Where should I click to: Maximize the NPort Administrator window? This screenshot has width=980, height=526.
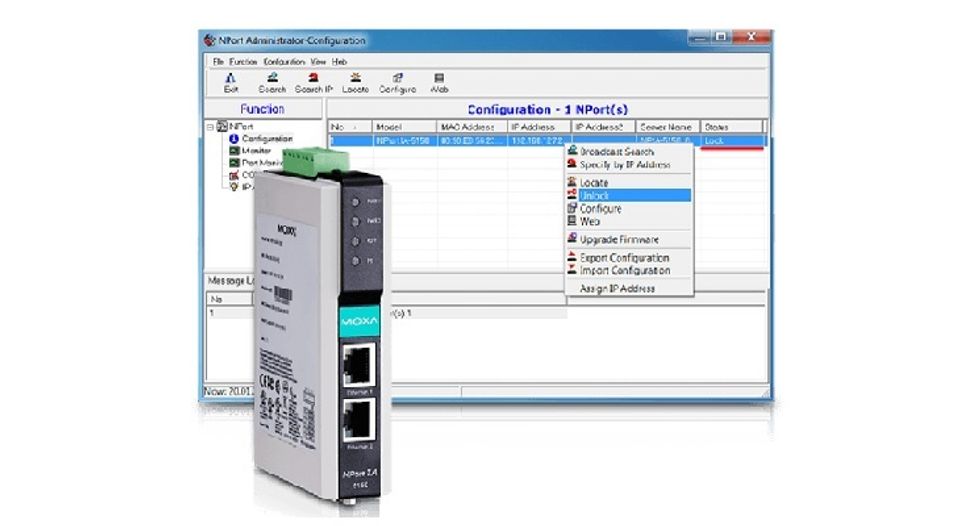pyautogui.click(x=721, y=37)
